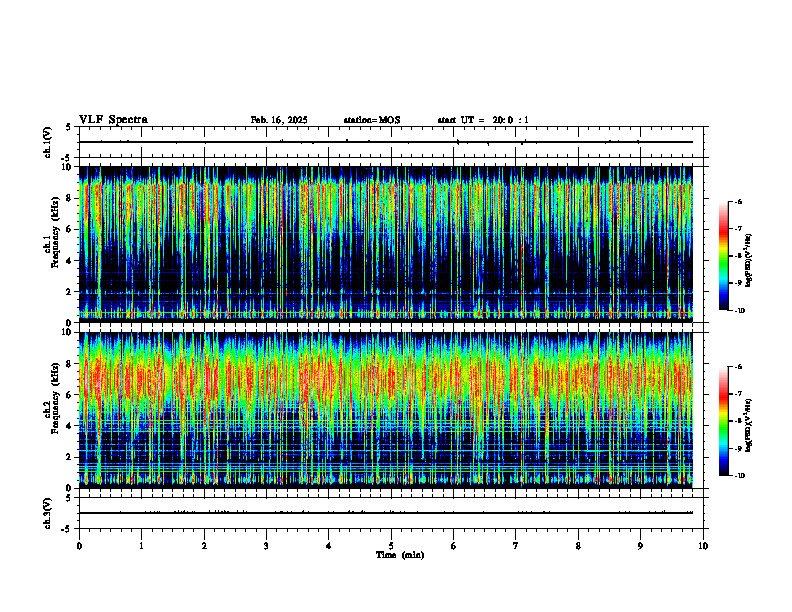This screenshot has width=792, height=612.
Task: Click the "4" kHz tick of ch.2 spectrogram
Action: click(x=70, y=426)
